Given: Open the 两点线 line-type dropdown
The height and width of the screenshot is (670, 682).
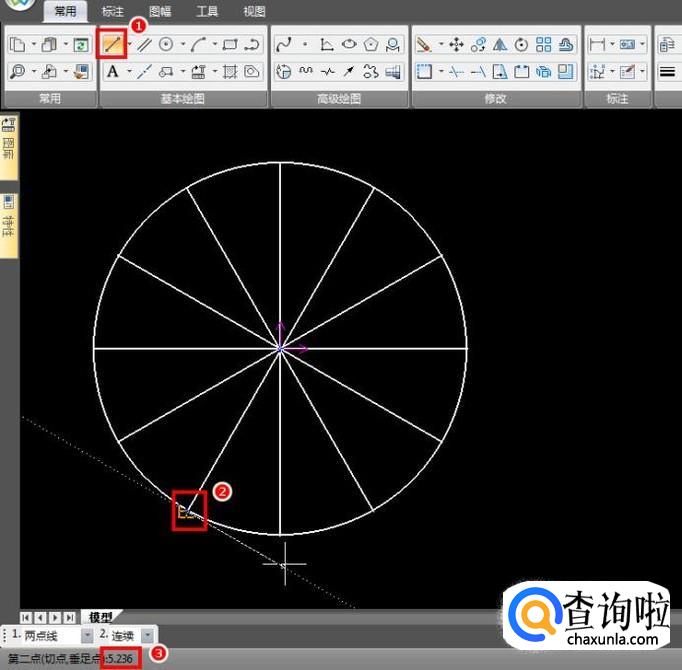Looking at the screenshot, I should (87, 635).
